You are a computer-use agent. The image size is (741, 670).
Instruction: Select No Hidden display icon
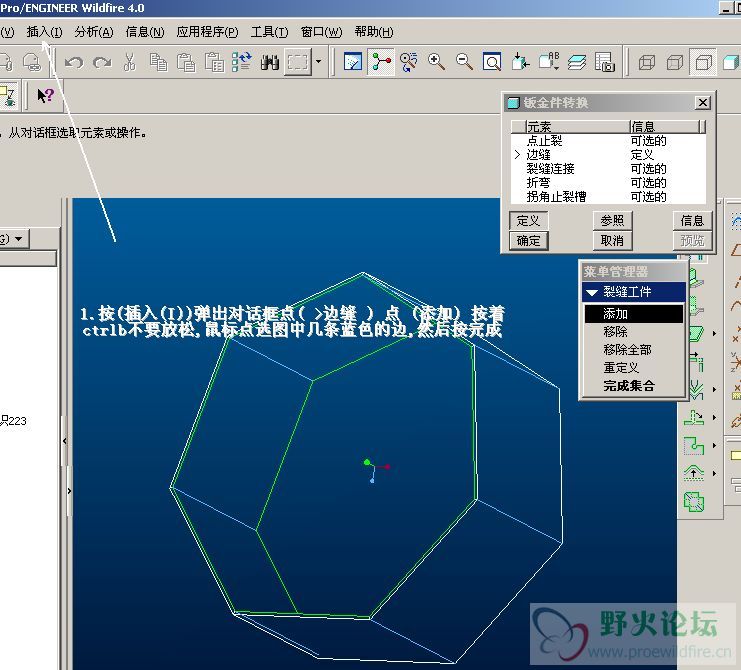coord(703,62)
